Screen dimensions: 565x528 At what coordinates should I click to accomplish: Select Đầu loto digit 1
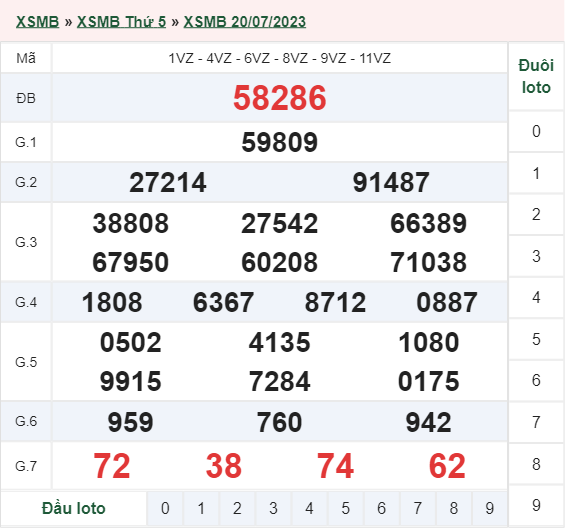(x=201, y=508)
